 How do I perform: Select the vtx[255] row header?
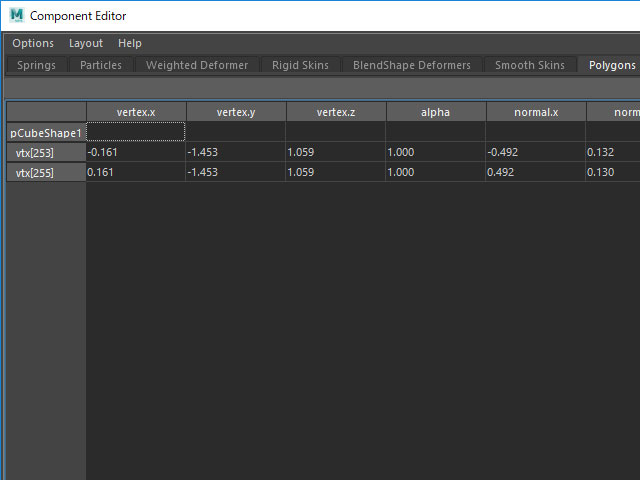point(46,173)
